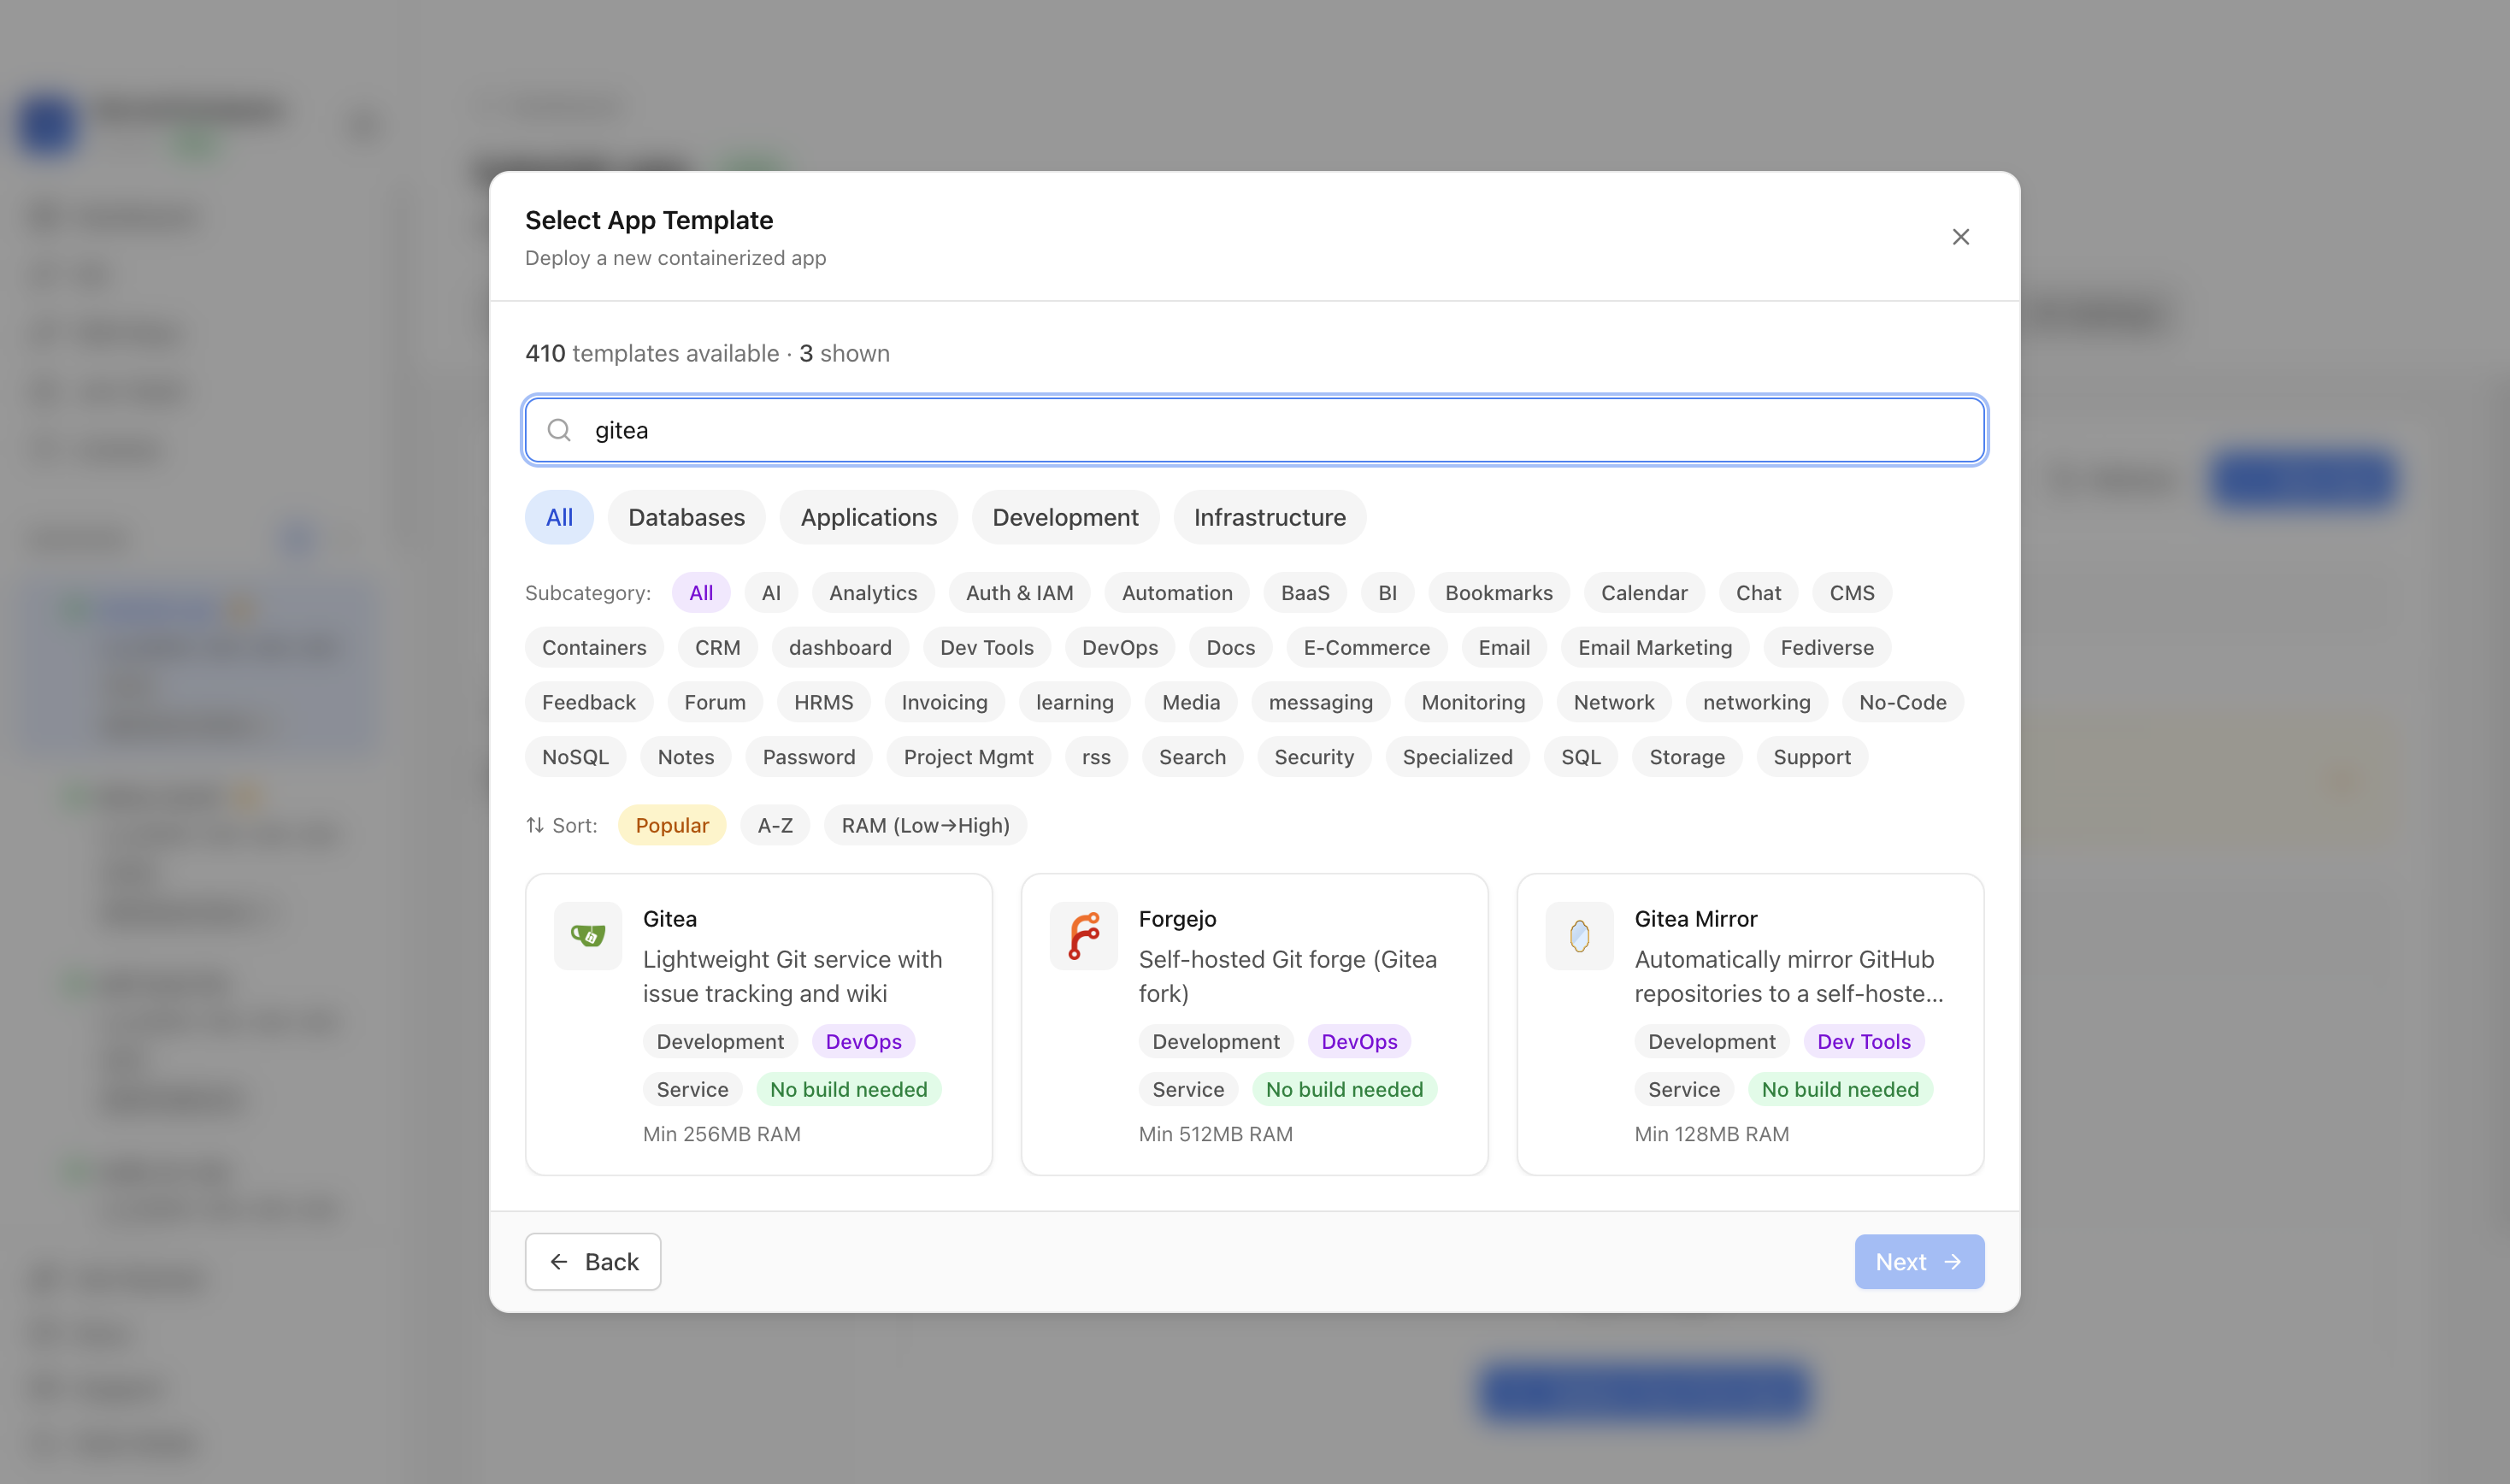2510x1484 pixels.
Task: Filter by AI subcategory
Action: 771,593
